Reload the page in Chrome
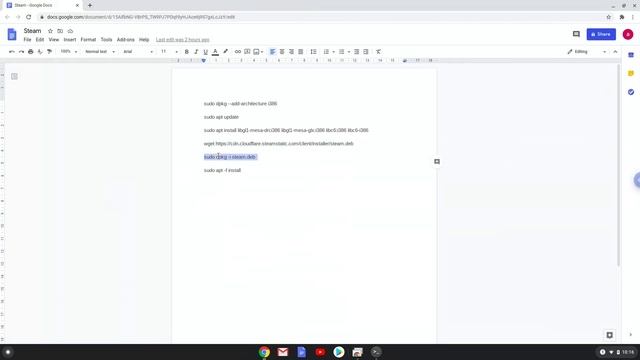This screenshot has width=640, height=360. point(29,17)
